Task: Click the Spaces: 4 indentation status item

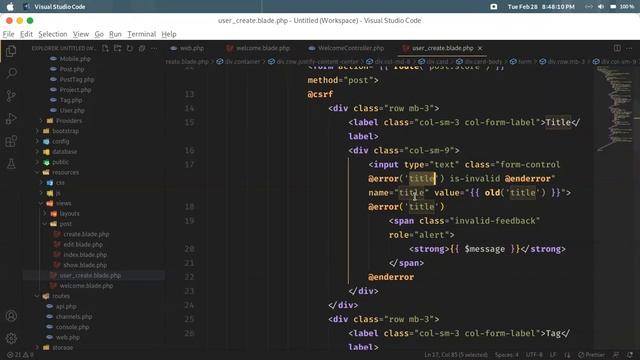Action: 507,355
